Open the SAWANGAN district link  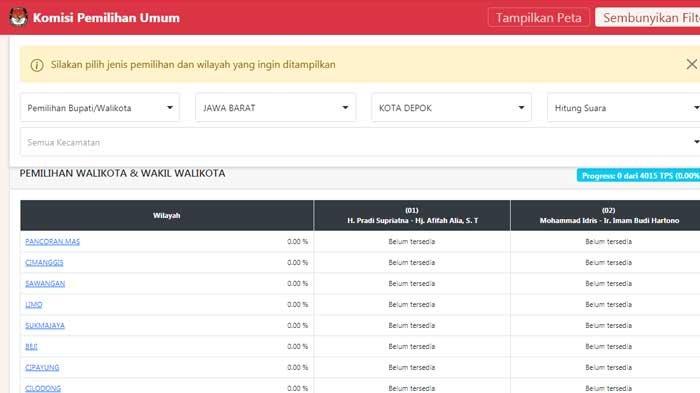(45, 284)
